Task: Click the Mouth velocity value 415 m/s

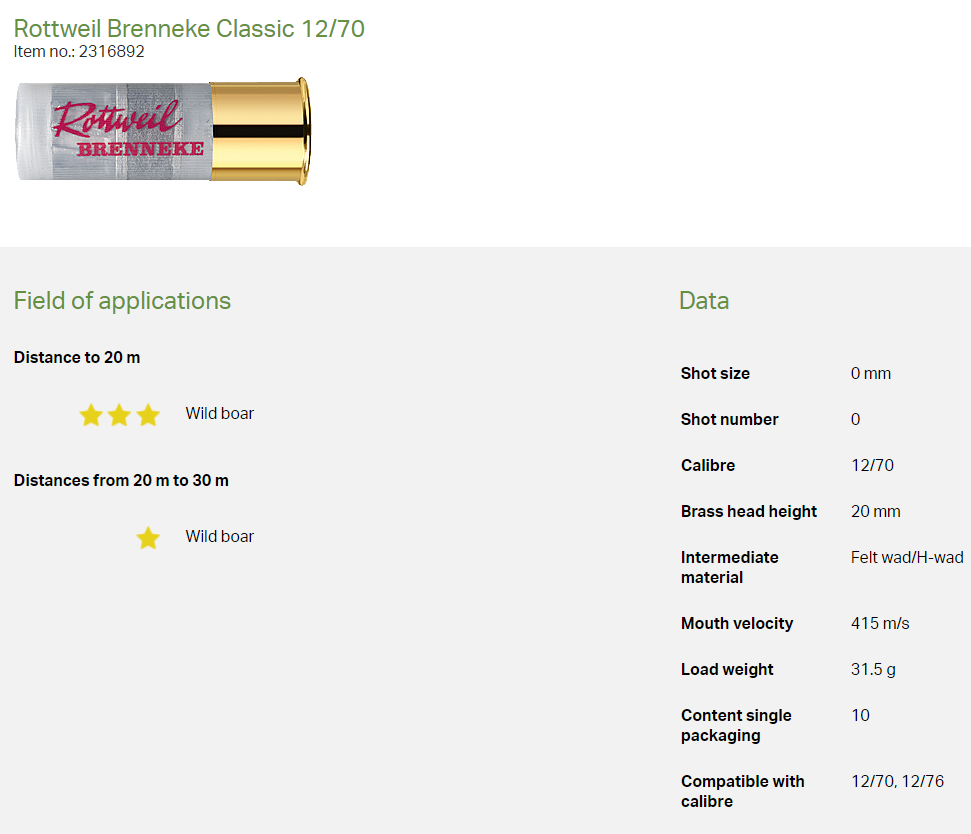Action: coord(880,624)
